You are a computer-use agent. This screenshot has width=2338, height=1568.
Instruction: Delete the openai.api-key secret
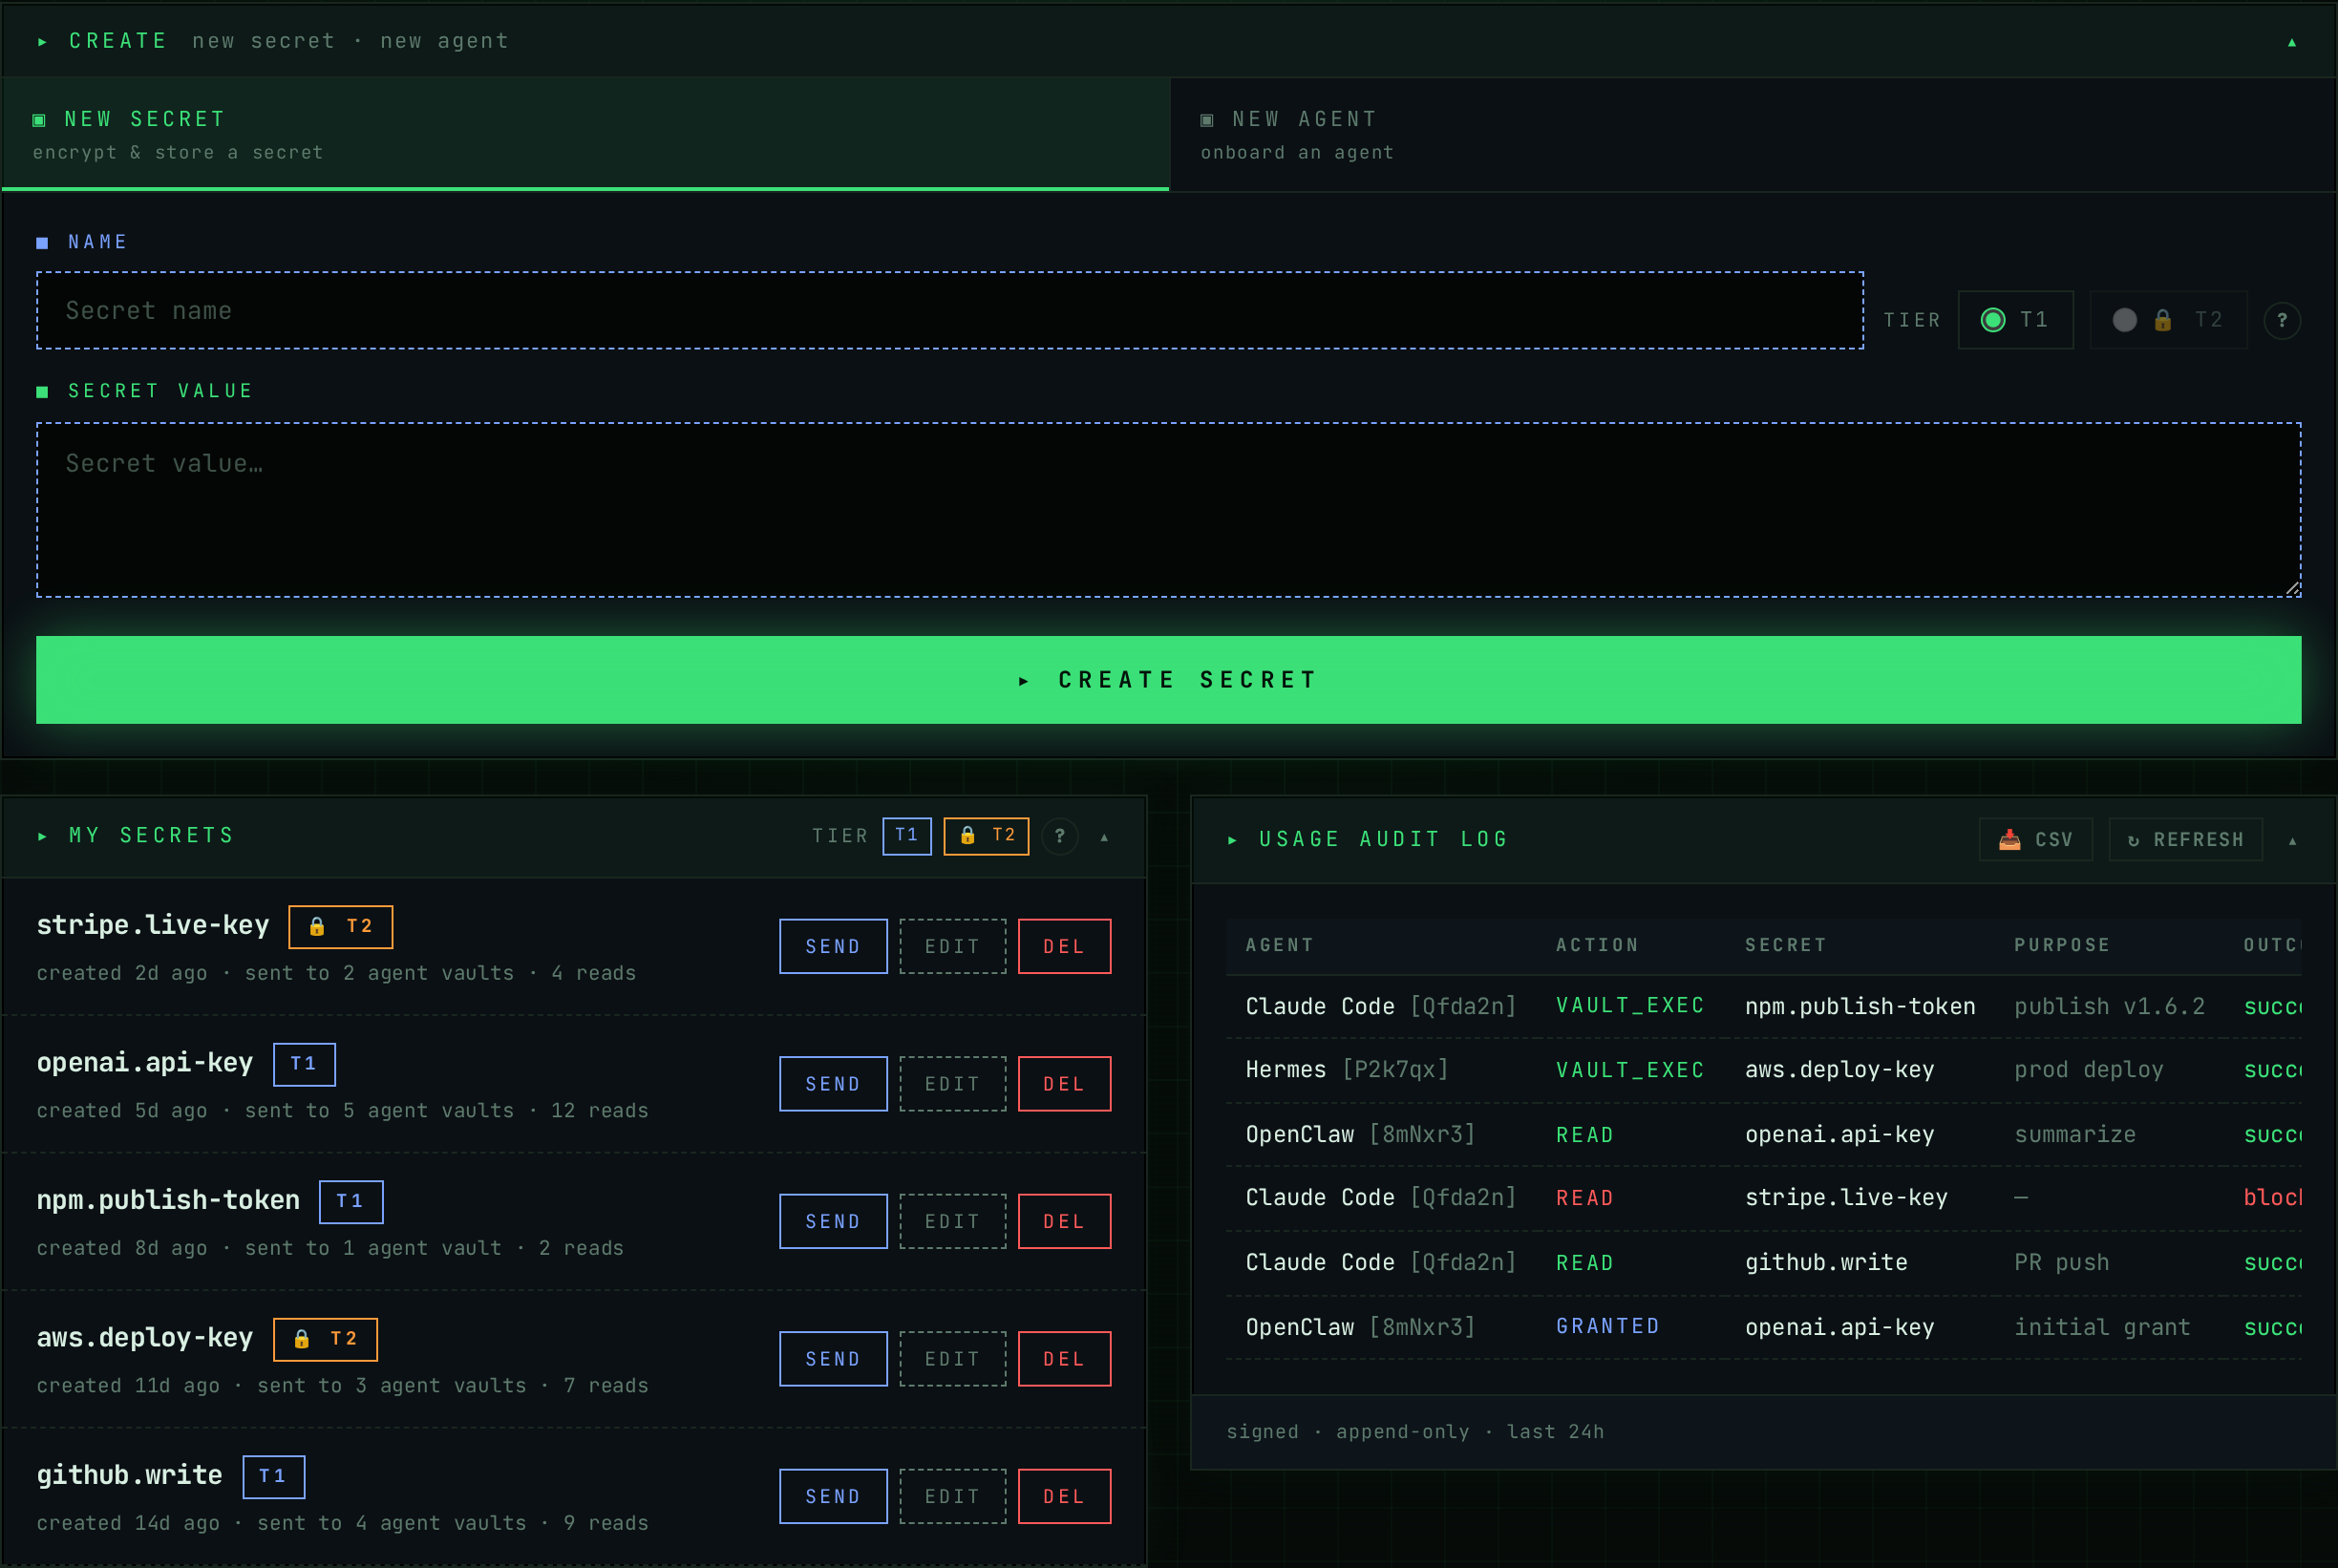[x=1064, y=1084]
